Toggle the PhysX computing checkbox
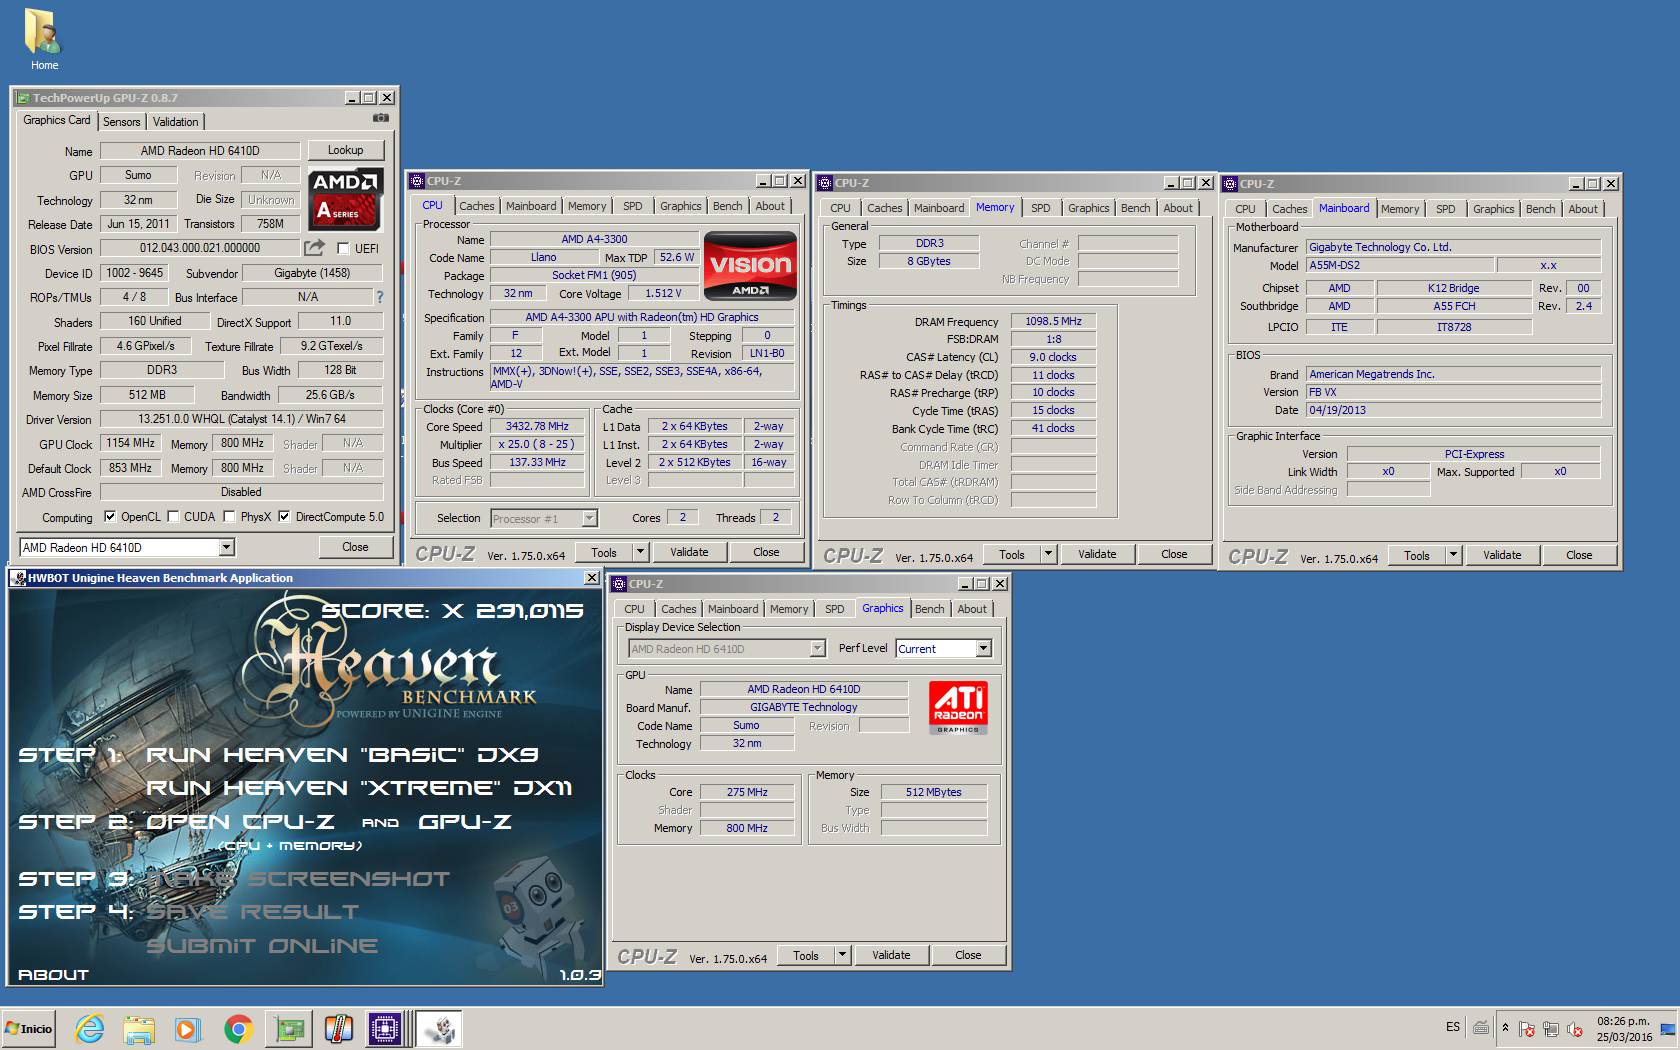The height and width of the screenshot is (1050, 1680). [230, 517]
